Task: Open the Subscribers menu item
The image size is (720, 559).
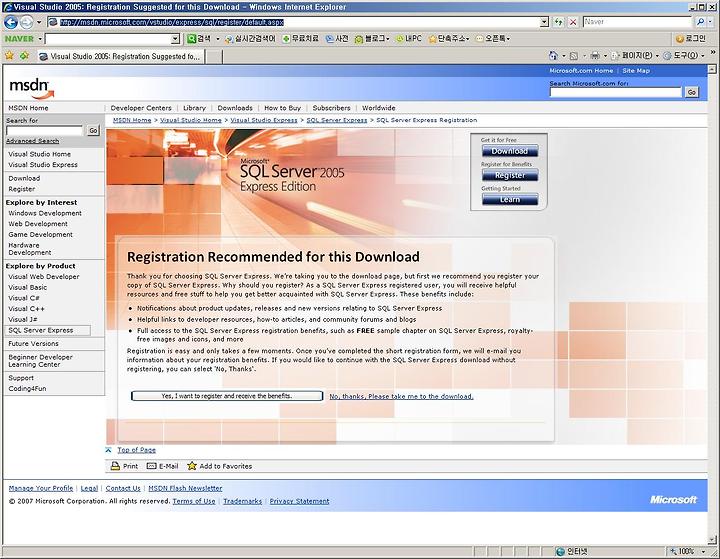Action: click(x=331, y=108)
